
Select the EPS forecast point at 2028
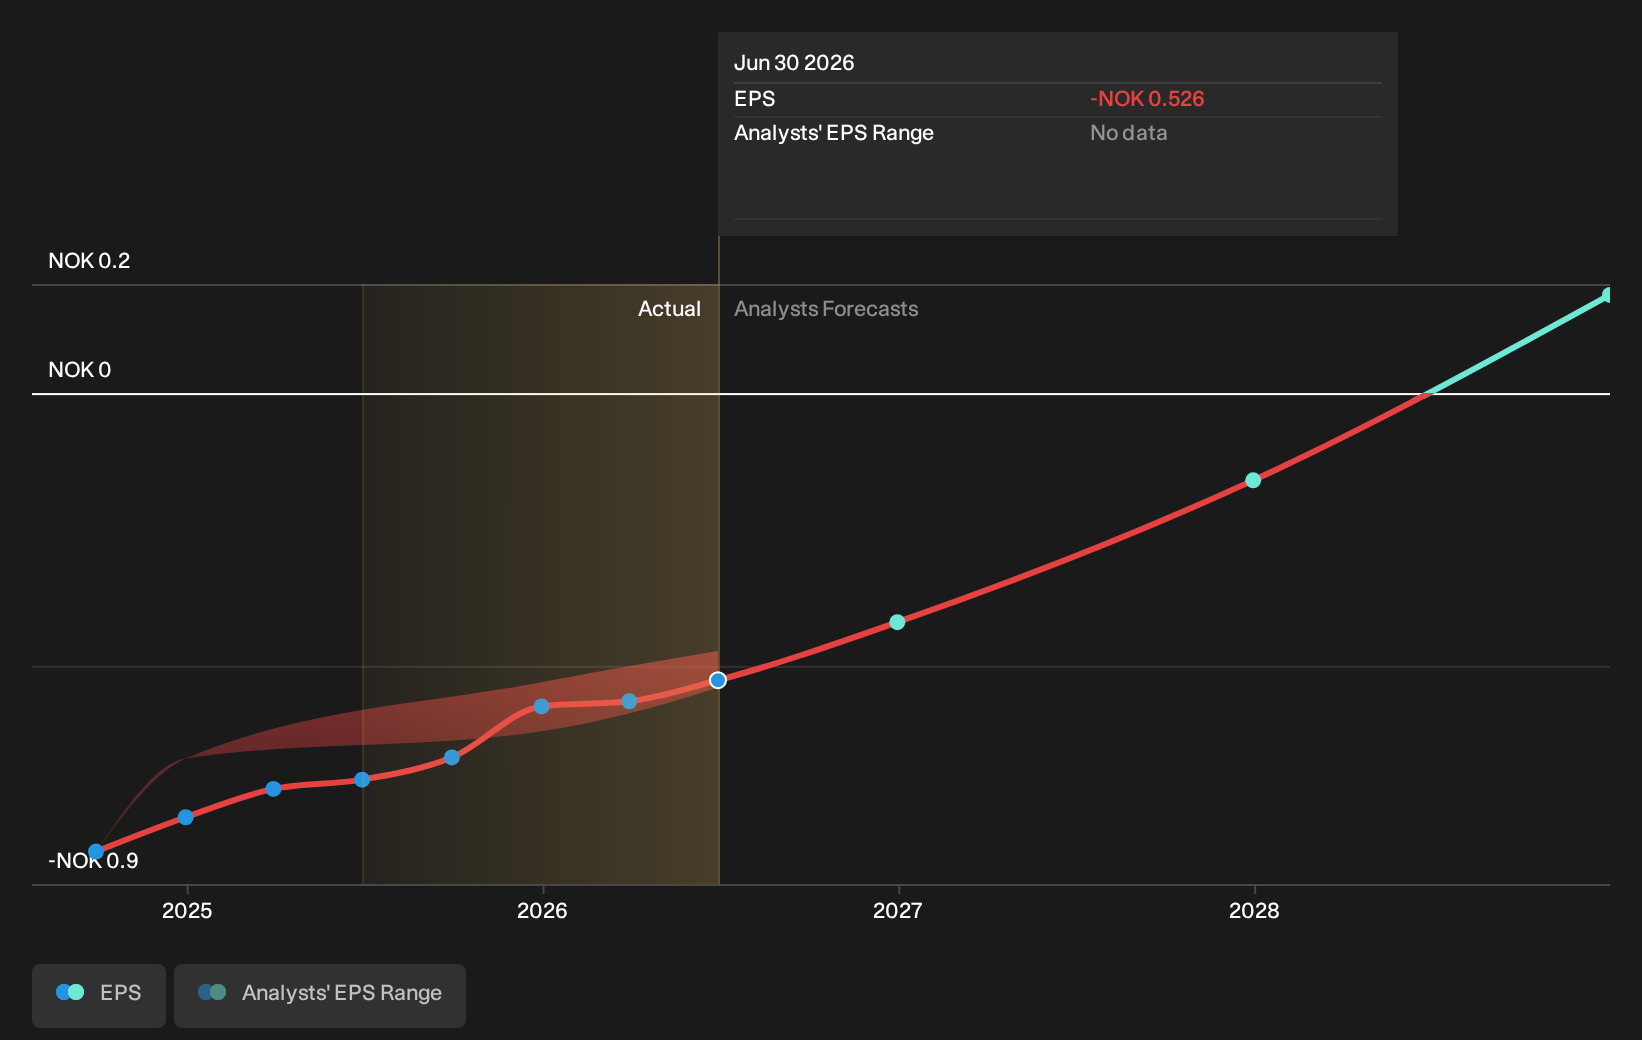coord(1253,480)
